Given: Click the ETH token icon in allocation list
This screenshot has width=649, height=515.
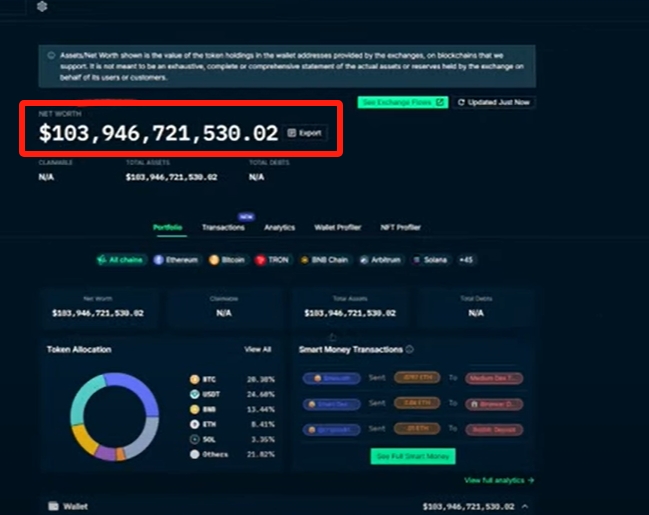Looking at the screenshot, I should coord(194,424).
